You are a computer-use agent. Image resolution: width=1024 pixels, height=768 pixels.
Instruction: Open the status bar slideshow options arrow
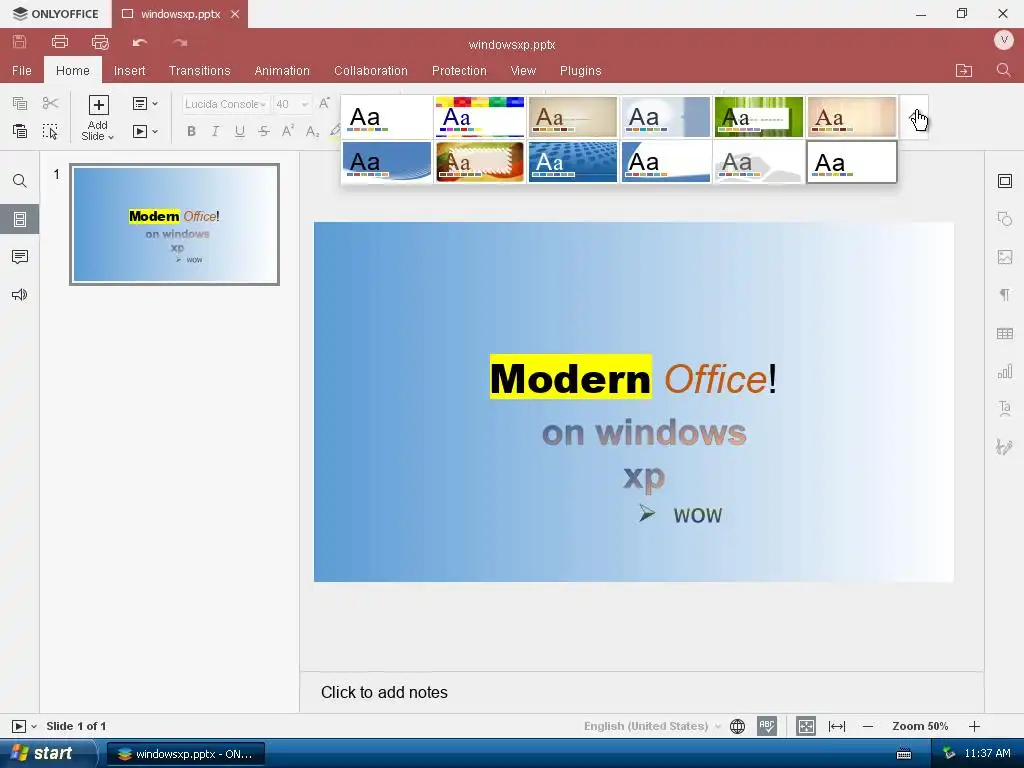click(x=34, y=727)
